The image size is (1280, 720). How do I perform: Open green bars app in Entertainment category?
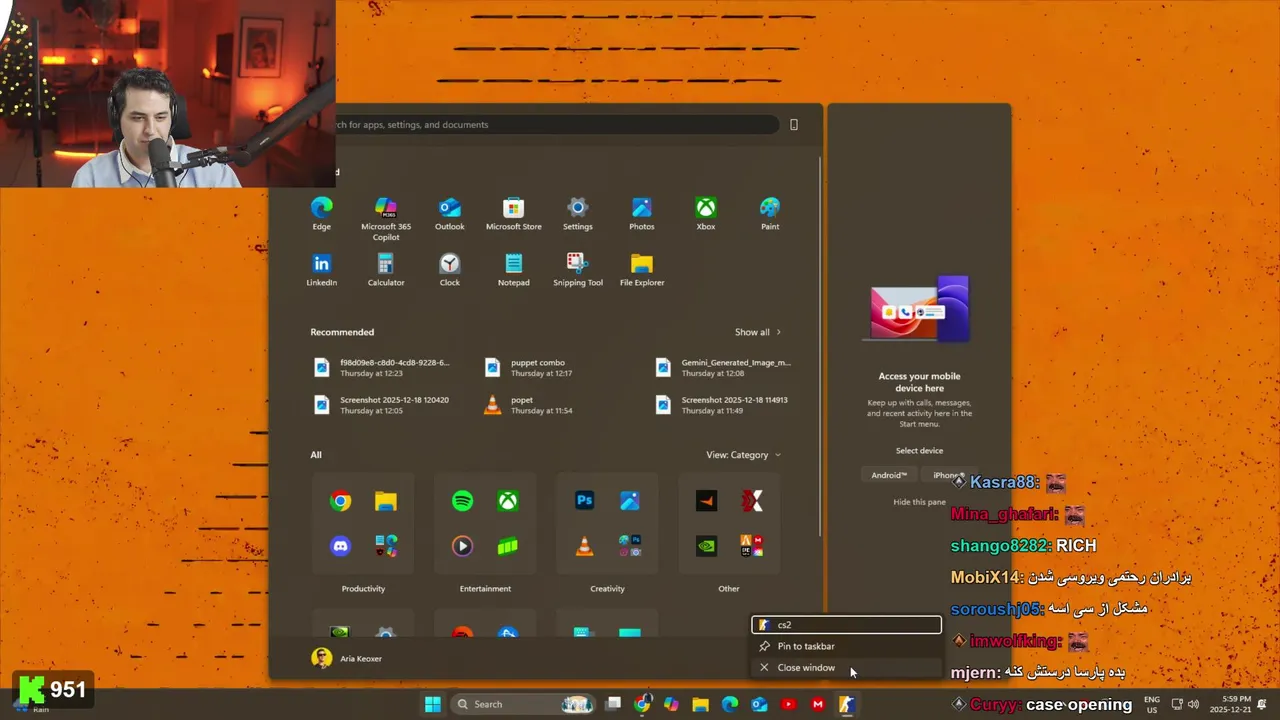click(x=508, y=546)
